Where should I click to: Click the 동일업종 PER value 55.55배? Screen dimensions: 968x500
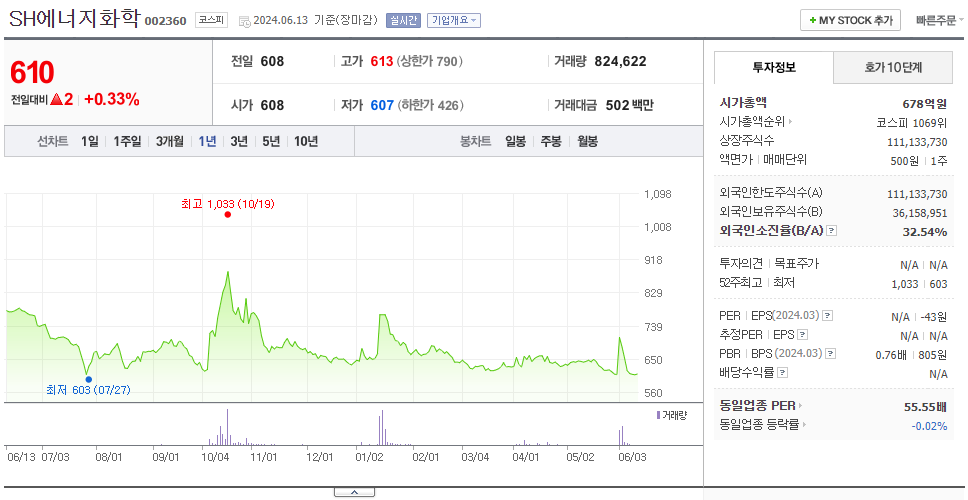pos(925,407)
